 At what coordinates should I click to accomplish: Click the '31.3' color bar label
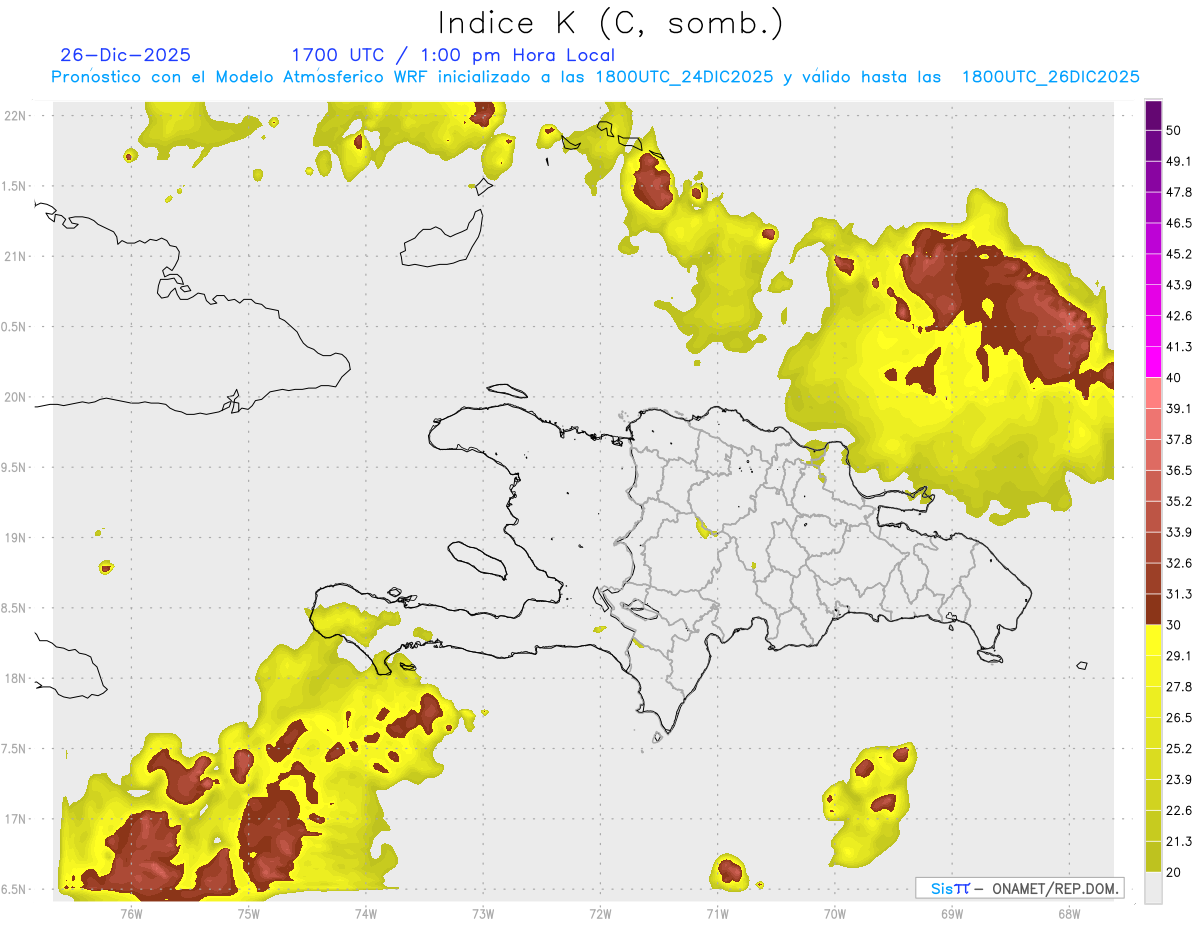[x=1179, y=594]
